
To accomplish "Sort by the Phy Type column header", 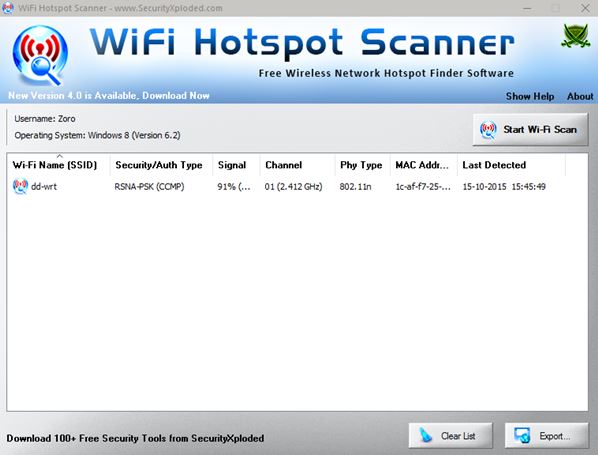I will [363, 165].
